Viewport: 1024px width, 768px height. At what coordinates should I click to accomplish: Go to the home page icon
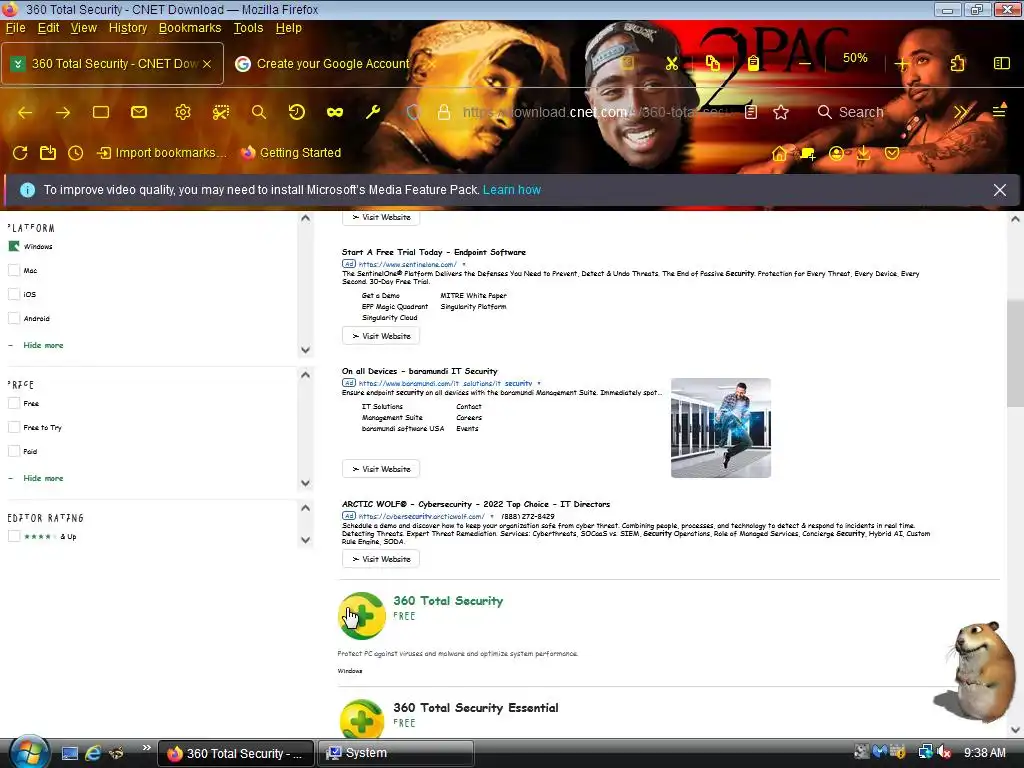click(x=779, y=153)
